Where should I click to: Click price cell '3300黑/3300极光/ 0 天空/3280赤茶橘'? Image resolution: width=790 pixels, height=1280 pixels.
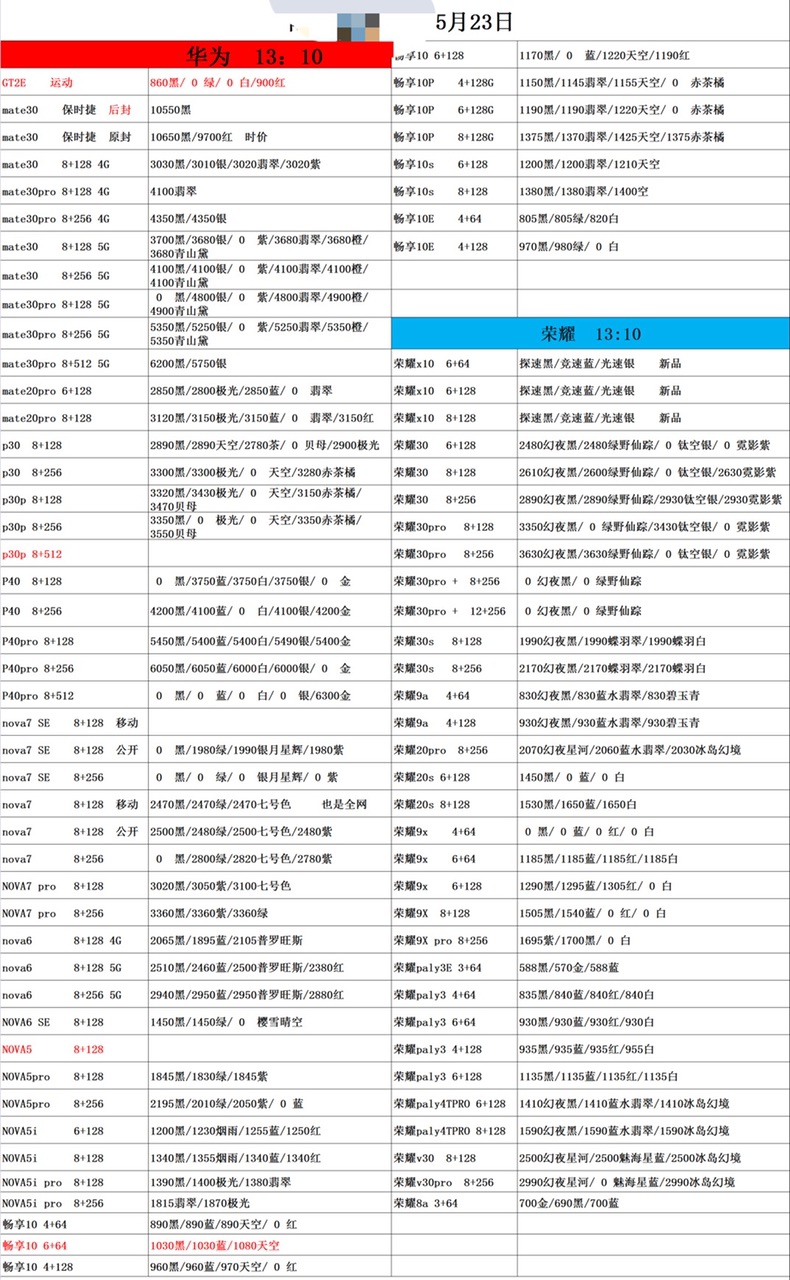(269, 472)
